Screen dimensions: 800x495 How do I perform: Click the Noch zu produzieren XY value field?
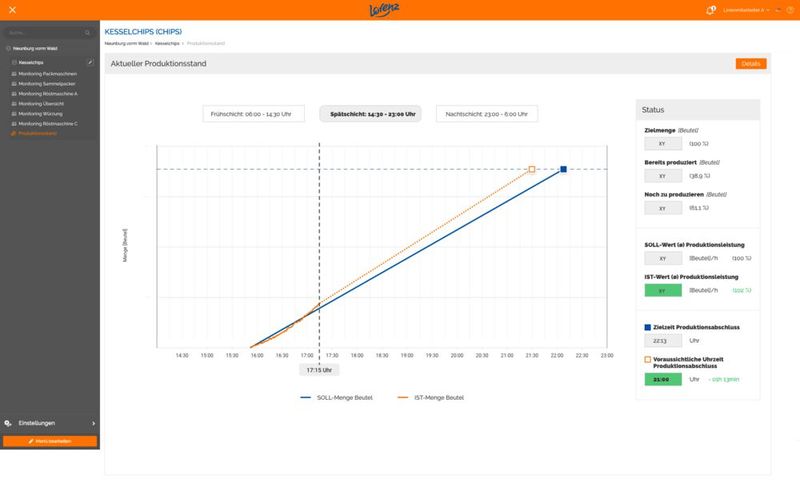[x=663, y=208]
